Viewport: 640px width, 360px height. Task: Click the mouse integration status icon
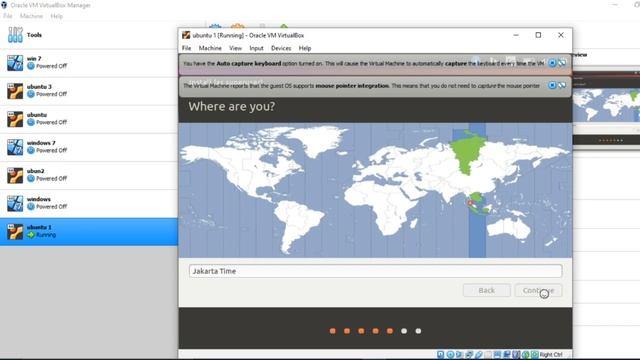pyautogui.click(x=526, y=354)
